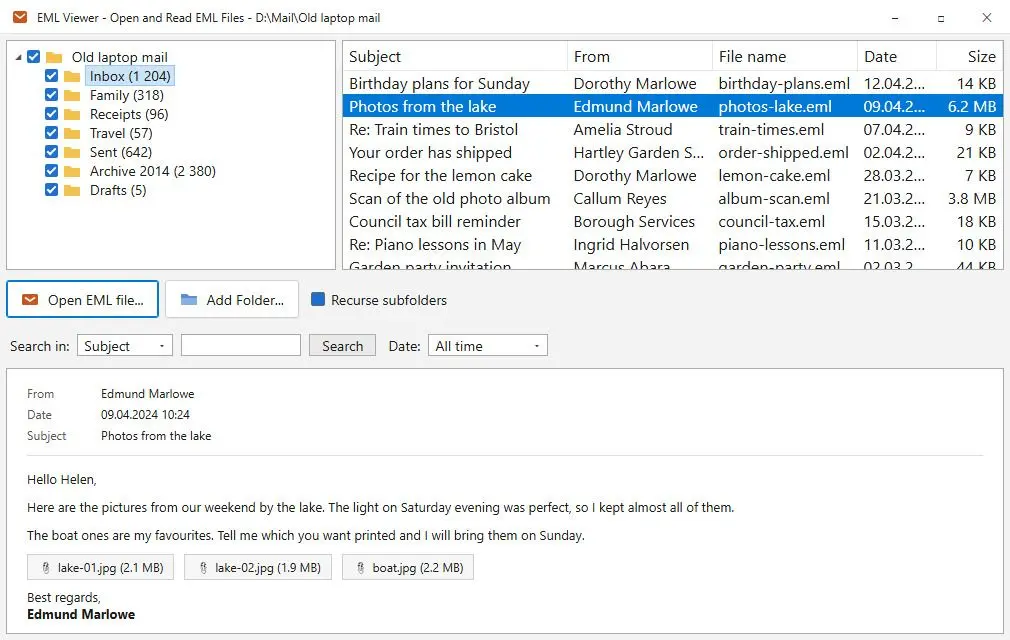Uncheck the Archive 2014 folder checkbox
This screenshot has width=1010, height=640.
(x=52, y=171)
